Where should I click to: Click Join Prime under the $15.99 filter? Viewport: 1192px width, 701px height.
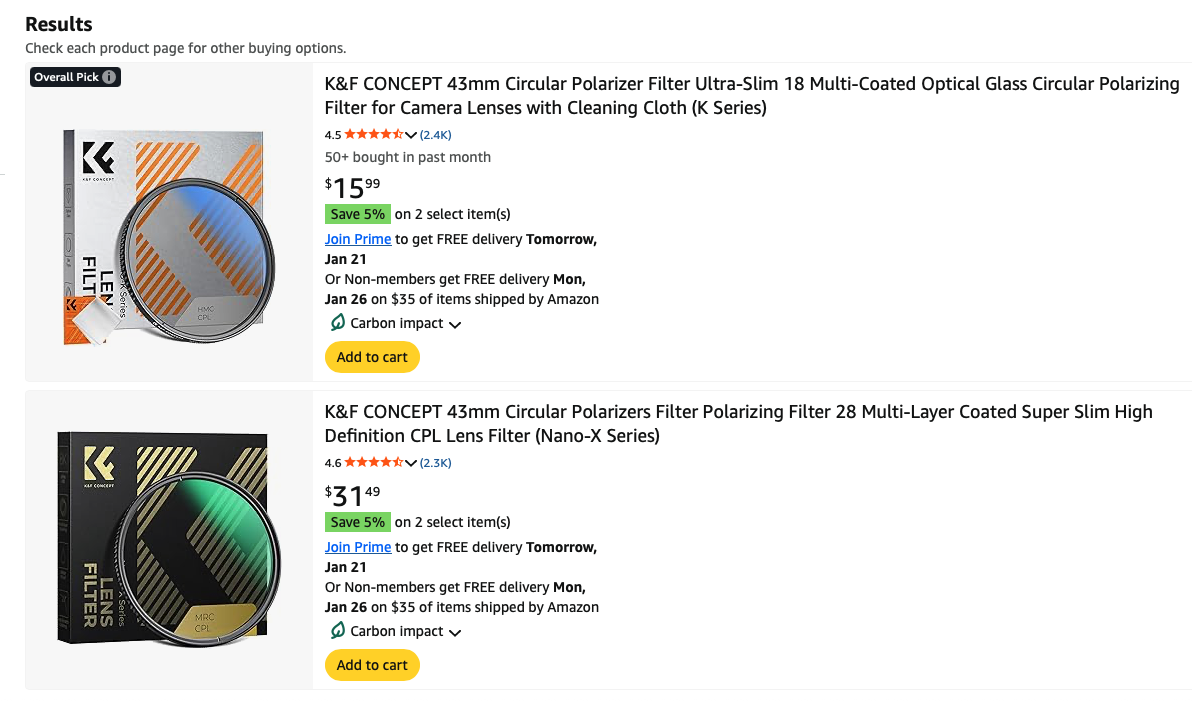[x=358, y=239]
